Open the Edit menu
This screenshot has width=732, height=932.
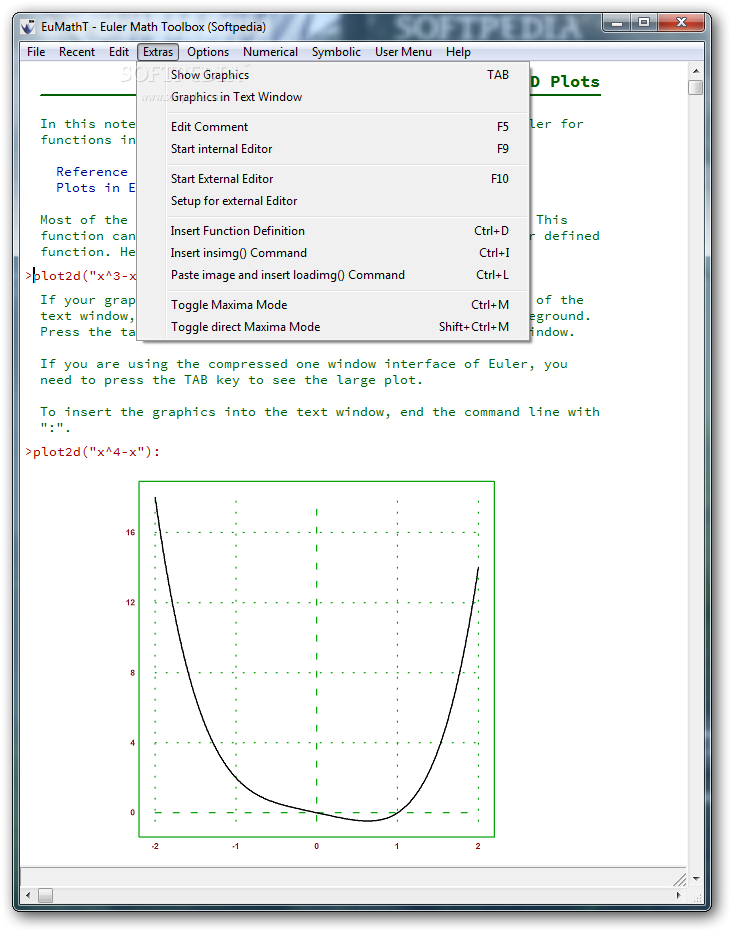(x=119, y=52)
